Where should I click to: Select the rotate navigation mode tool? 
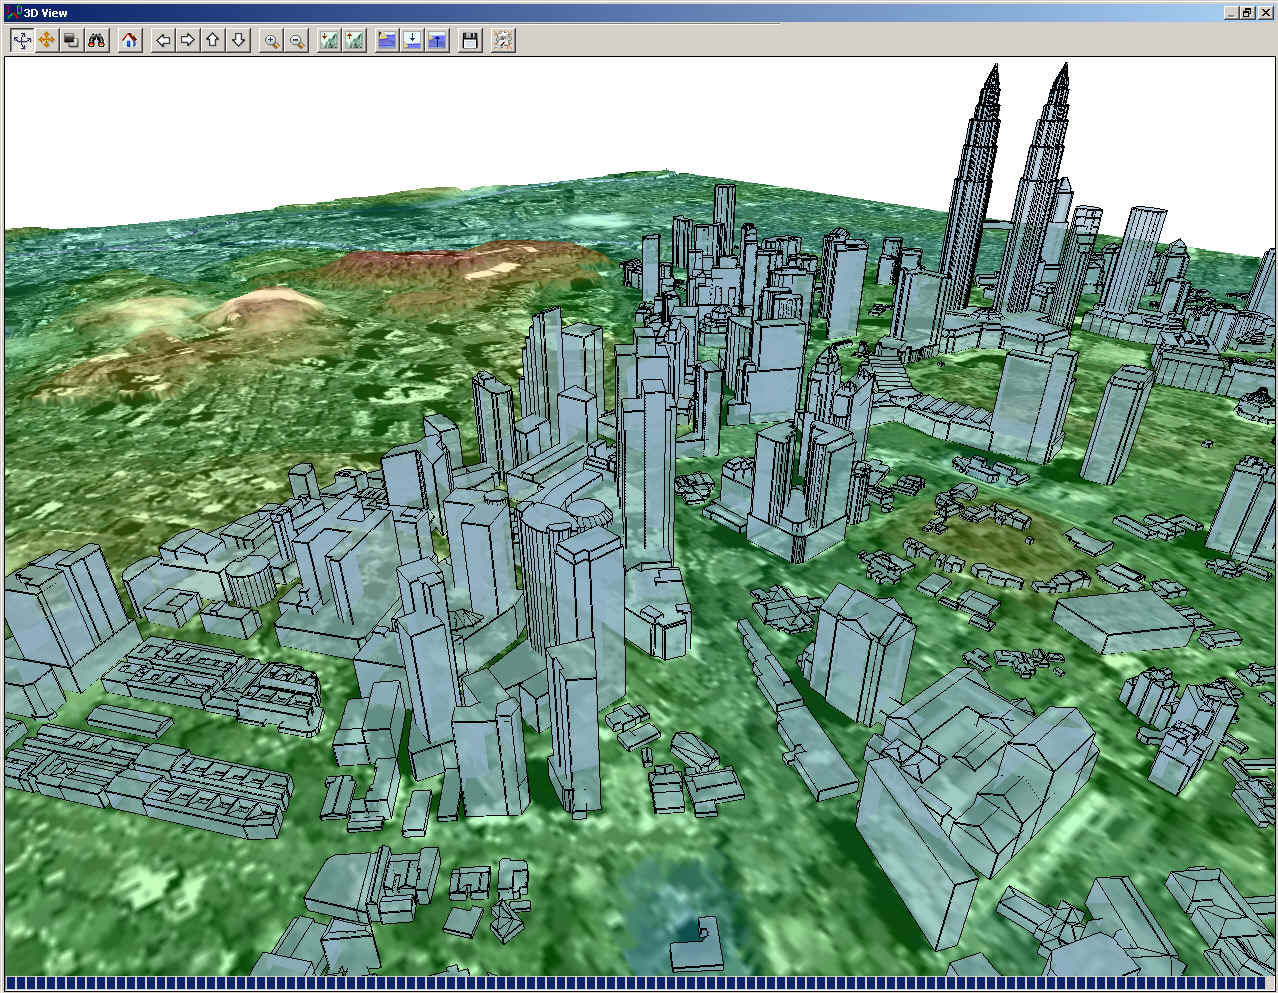tap(21, 40)
